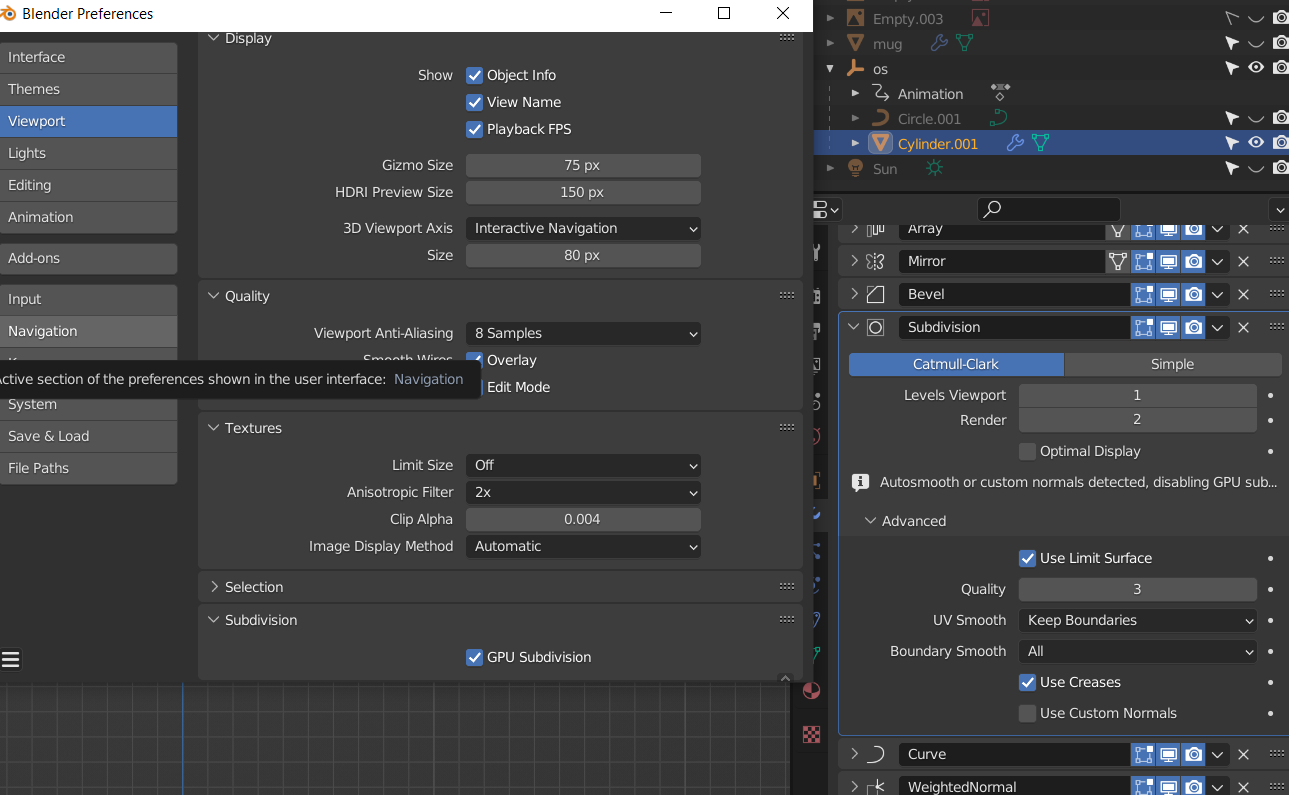Image resolution: width=1289 pixels, height=795 pixels.
Task: Enable the Optimal Display checkbox
Action: coord(1027,451)
